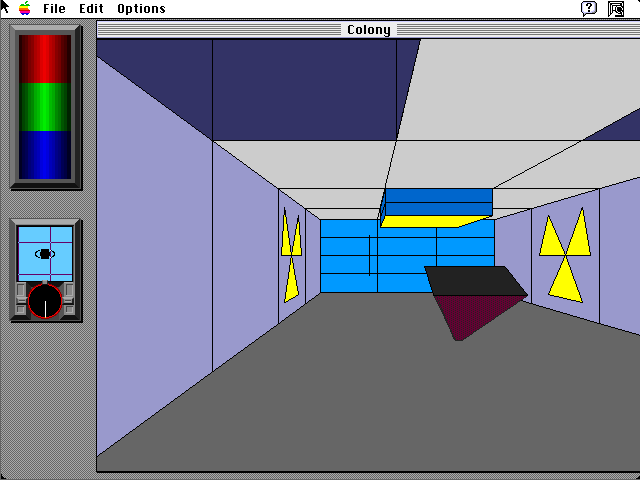Click the blue door at corridor end
Image resolution: width=640 pixels, height=480 pixels.
(407, 256)
